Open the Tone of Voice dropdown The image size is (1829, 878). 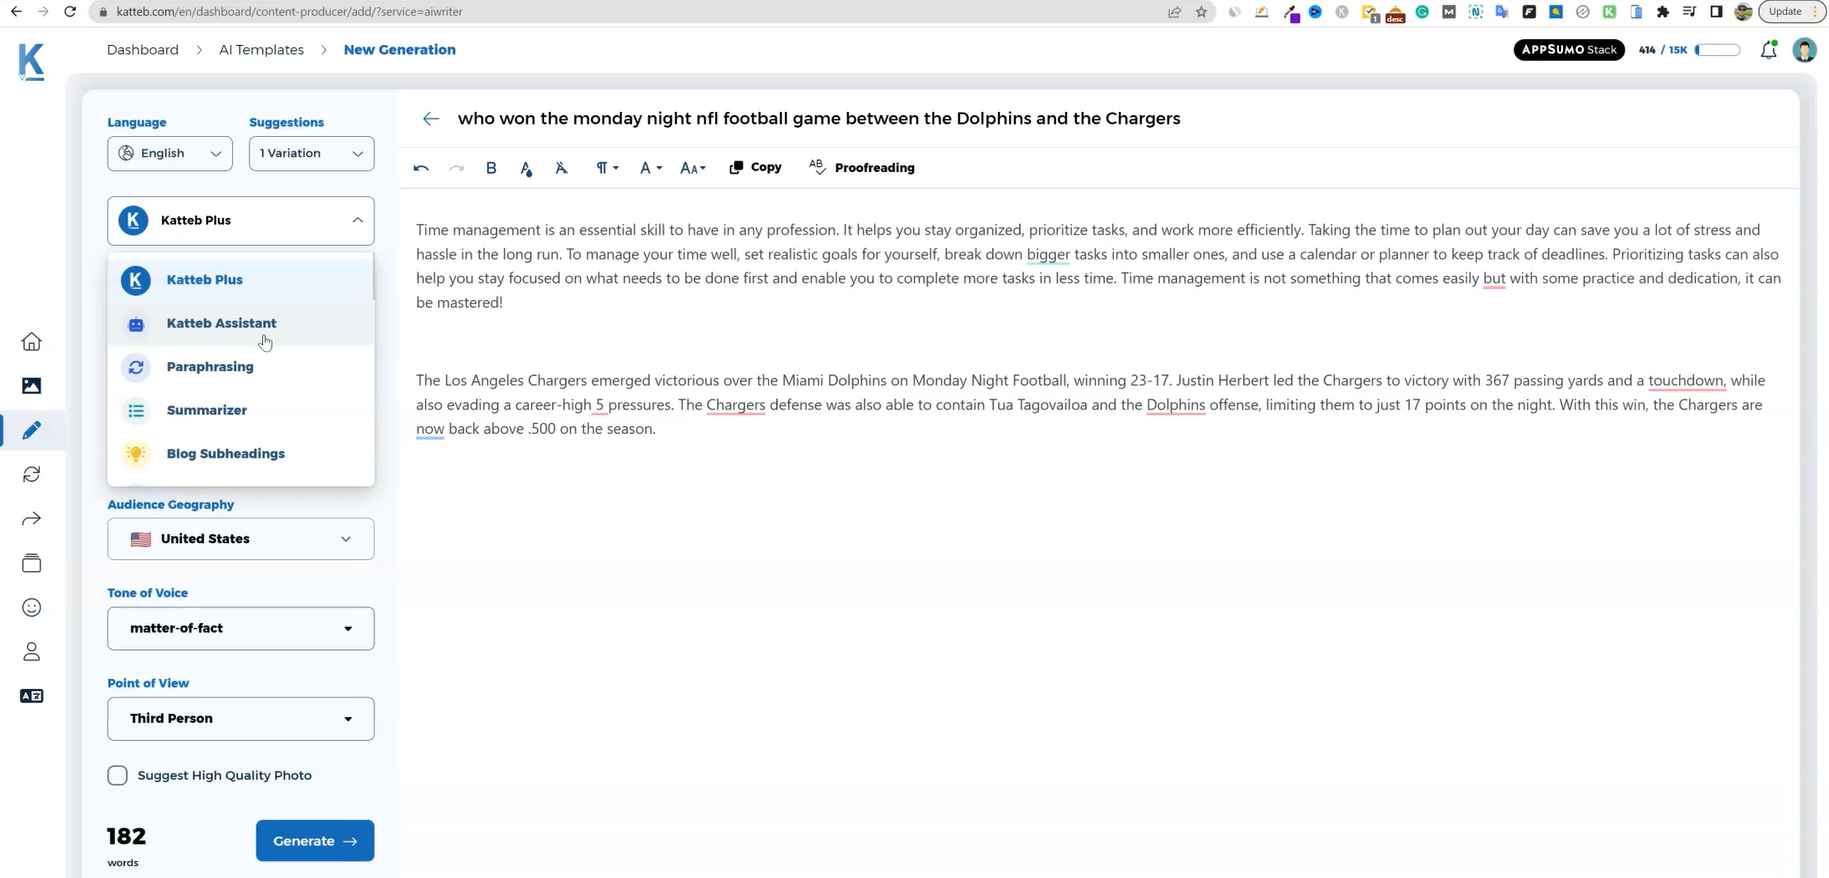click(x=241, y=629)
